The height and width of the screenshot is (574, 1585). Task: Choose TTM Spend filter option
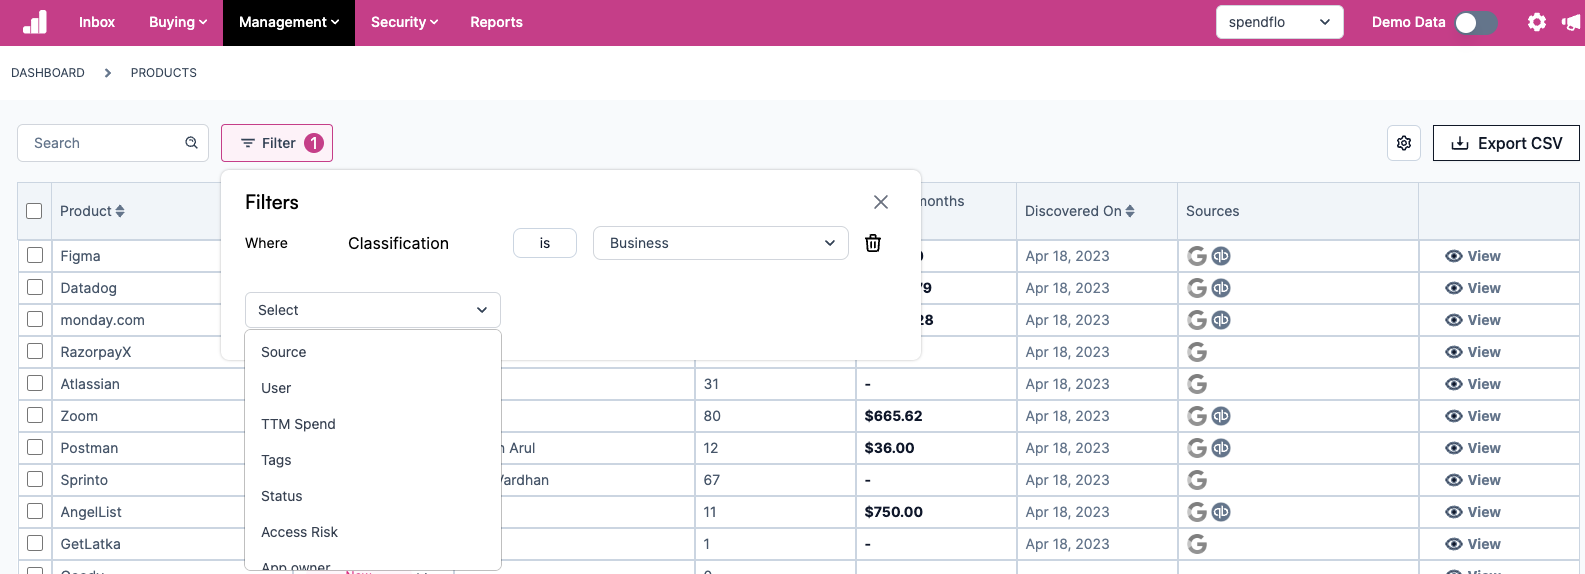[x=372, y=424]
